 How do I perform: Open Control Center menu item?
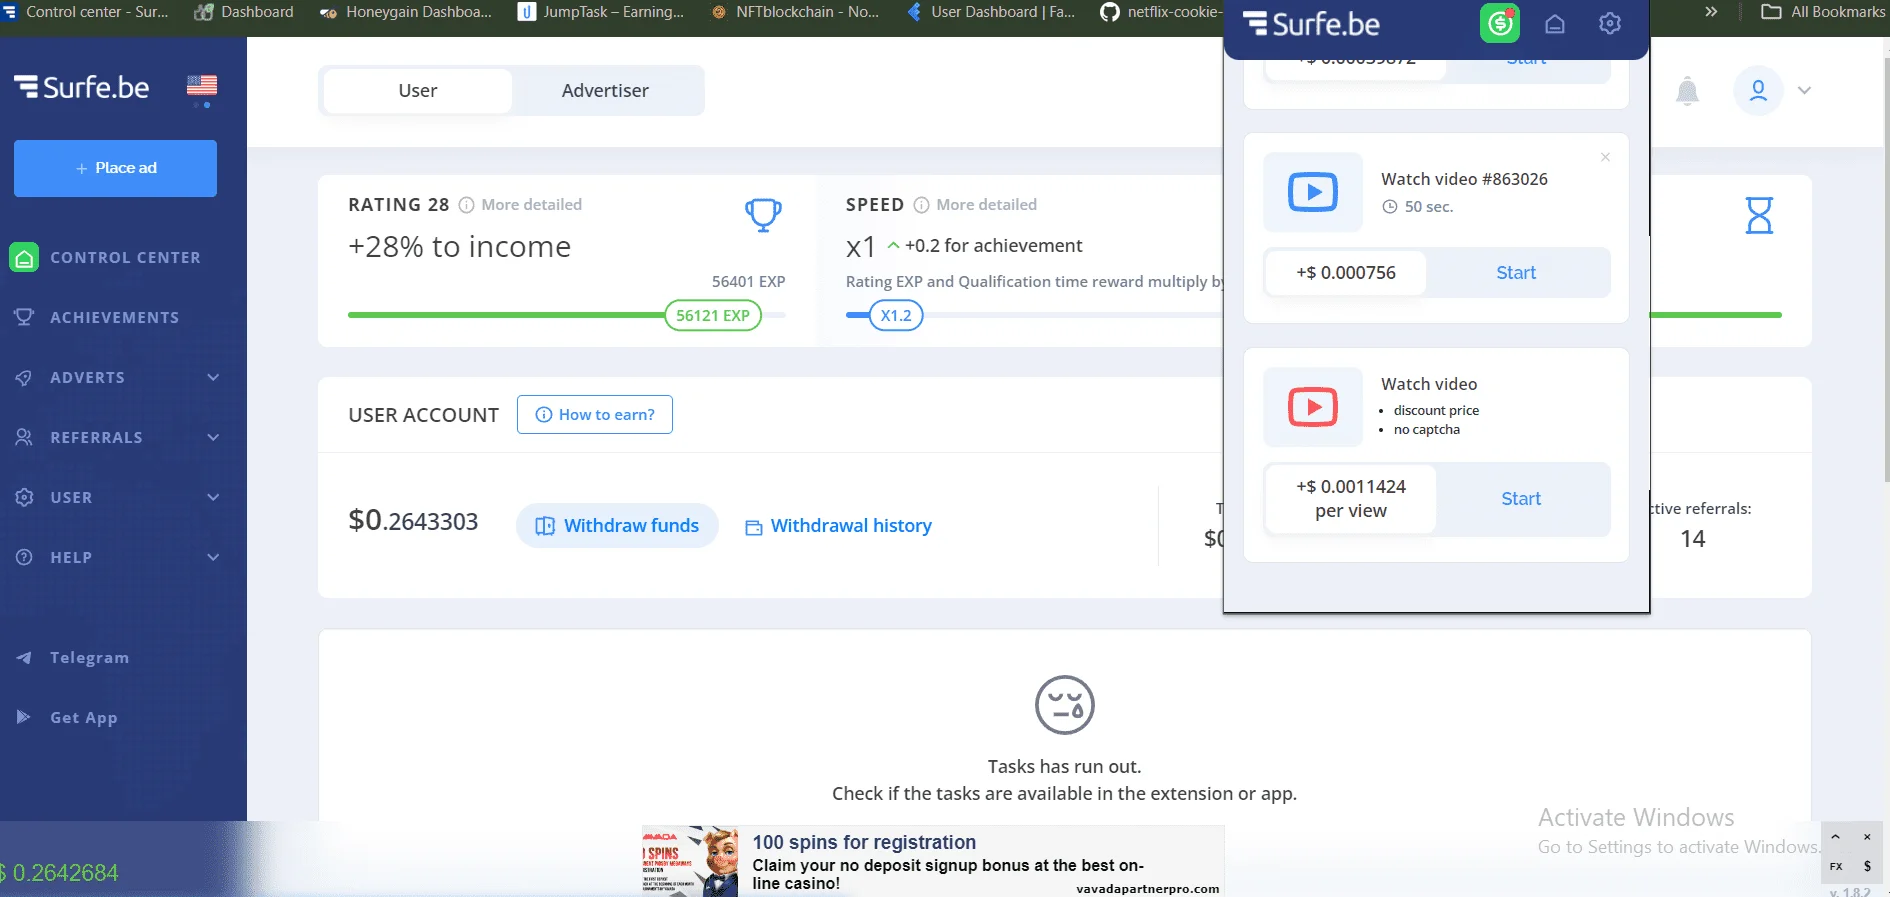pos(125,258)
